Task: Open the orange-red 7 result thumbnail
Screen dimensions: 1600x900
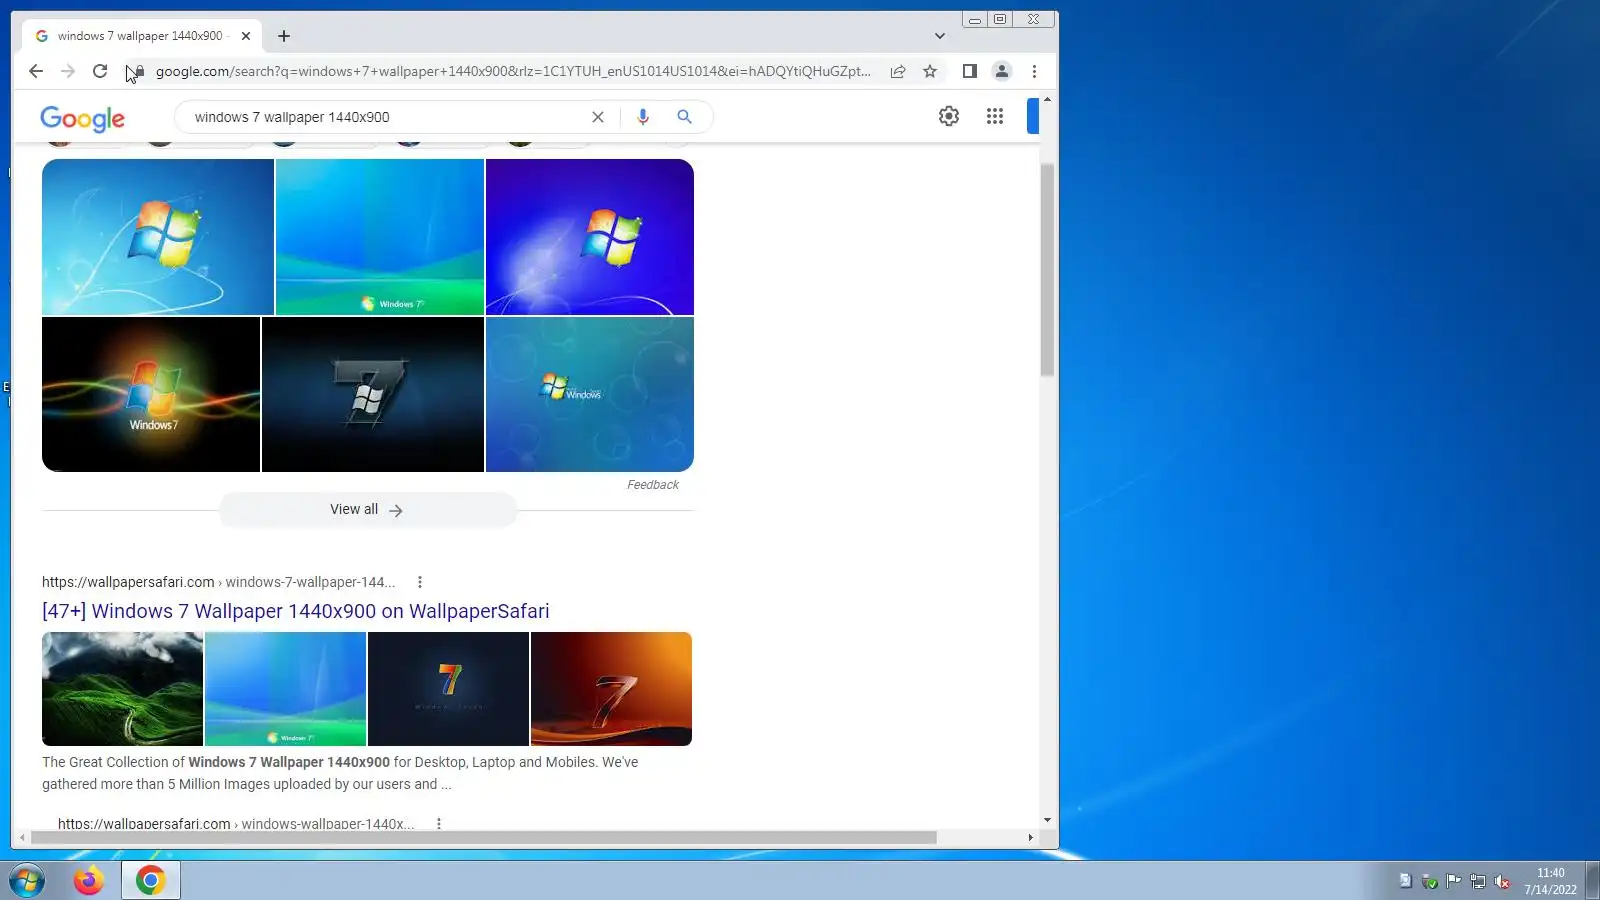Action: click(x=611, y=689)
